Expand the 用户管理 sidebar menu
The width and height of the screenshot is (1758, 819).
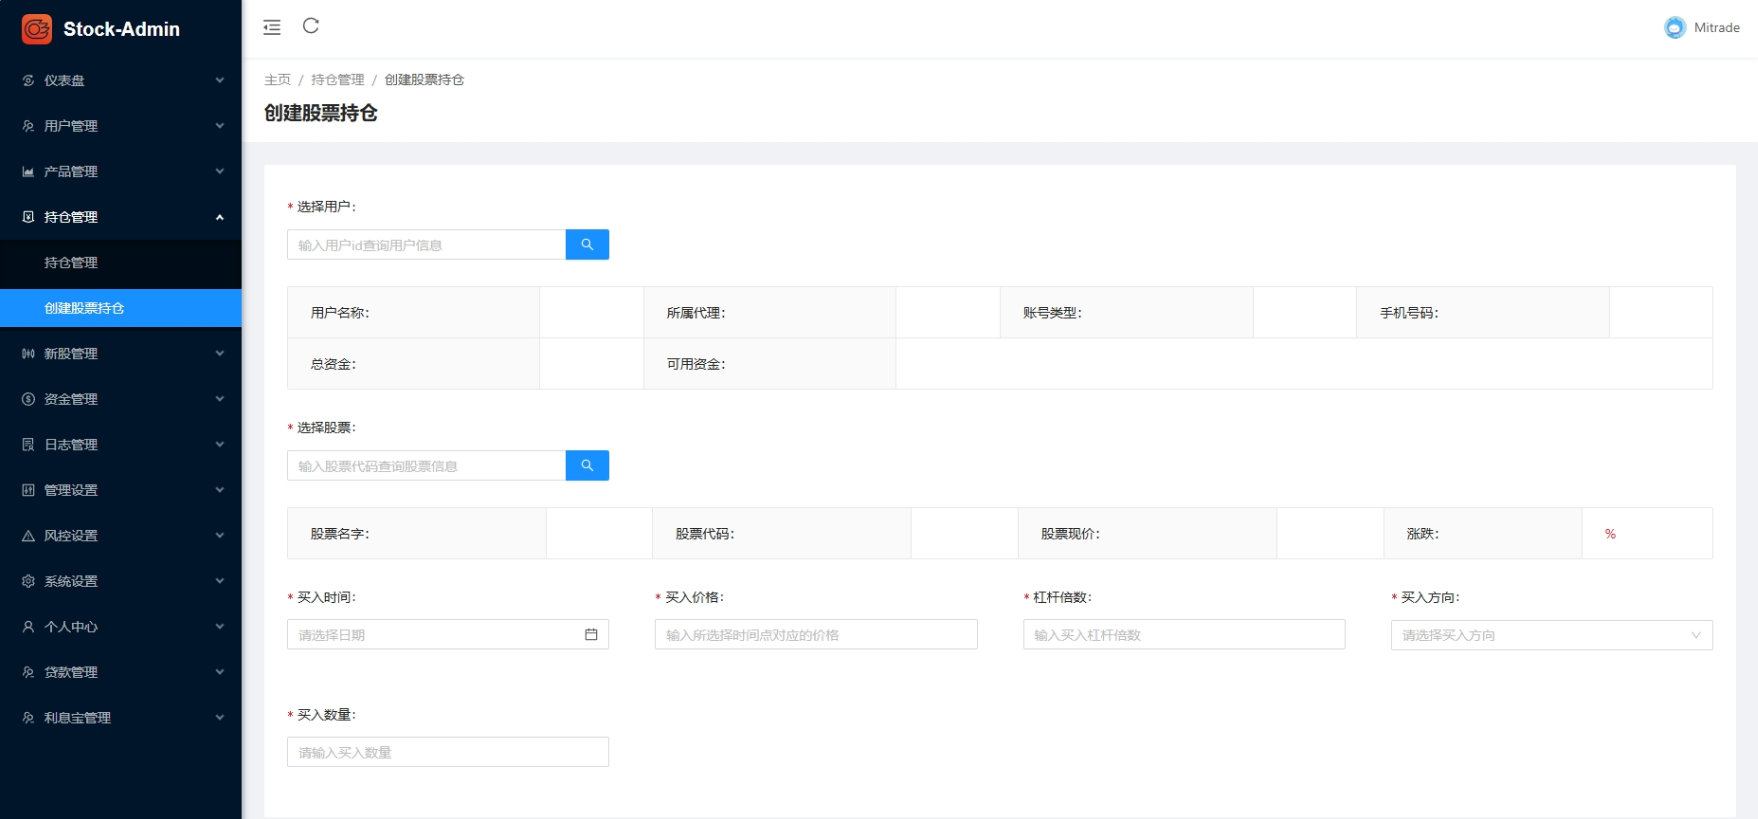point(120,126)
